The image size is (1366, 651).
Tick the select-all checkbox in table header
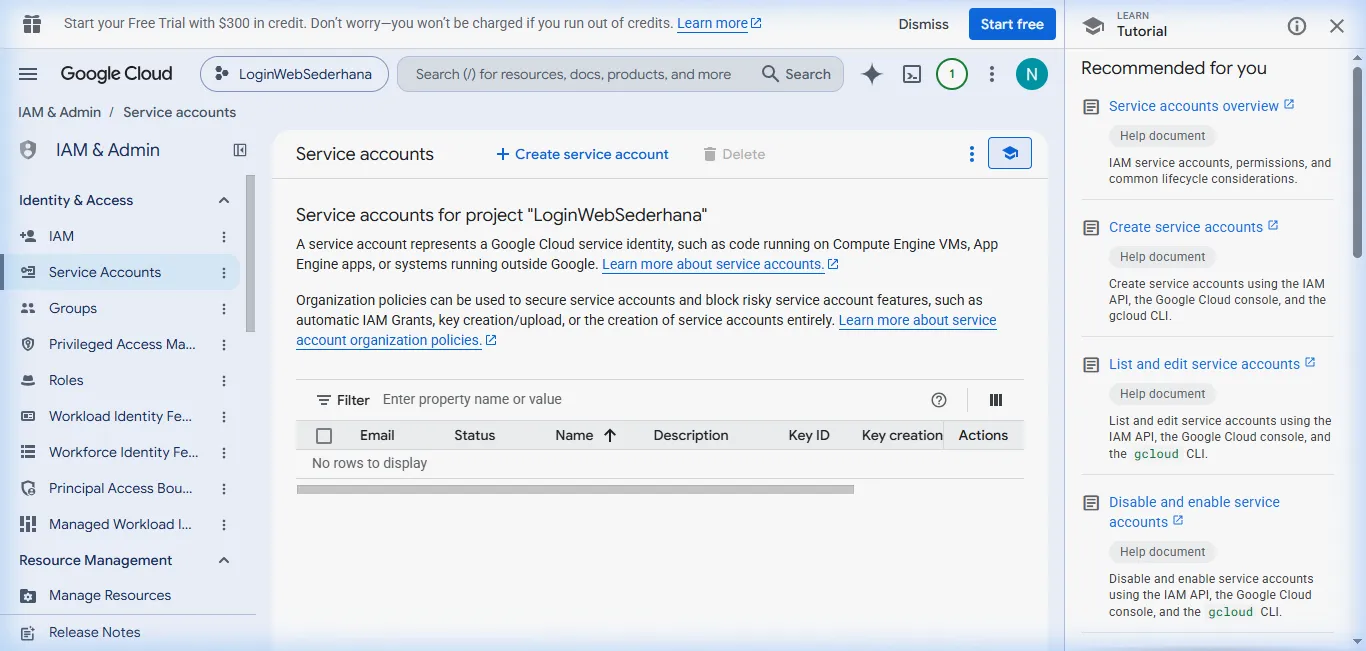point(324,436)
